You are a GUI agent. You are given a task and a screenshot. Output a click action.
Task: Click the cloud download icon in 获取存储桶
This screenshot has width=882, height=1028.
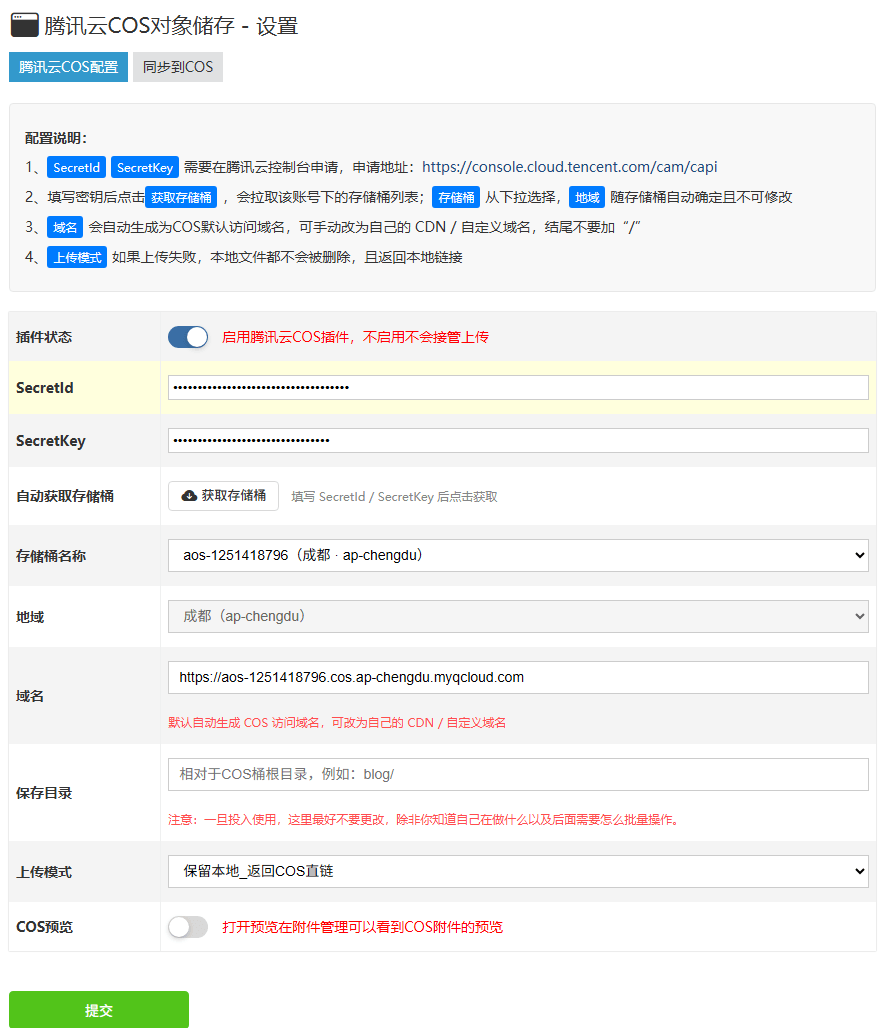tap(189, 496)
